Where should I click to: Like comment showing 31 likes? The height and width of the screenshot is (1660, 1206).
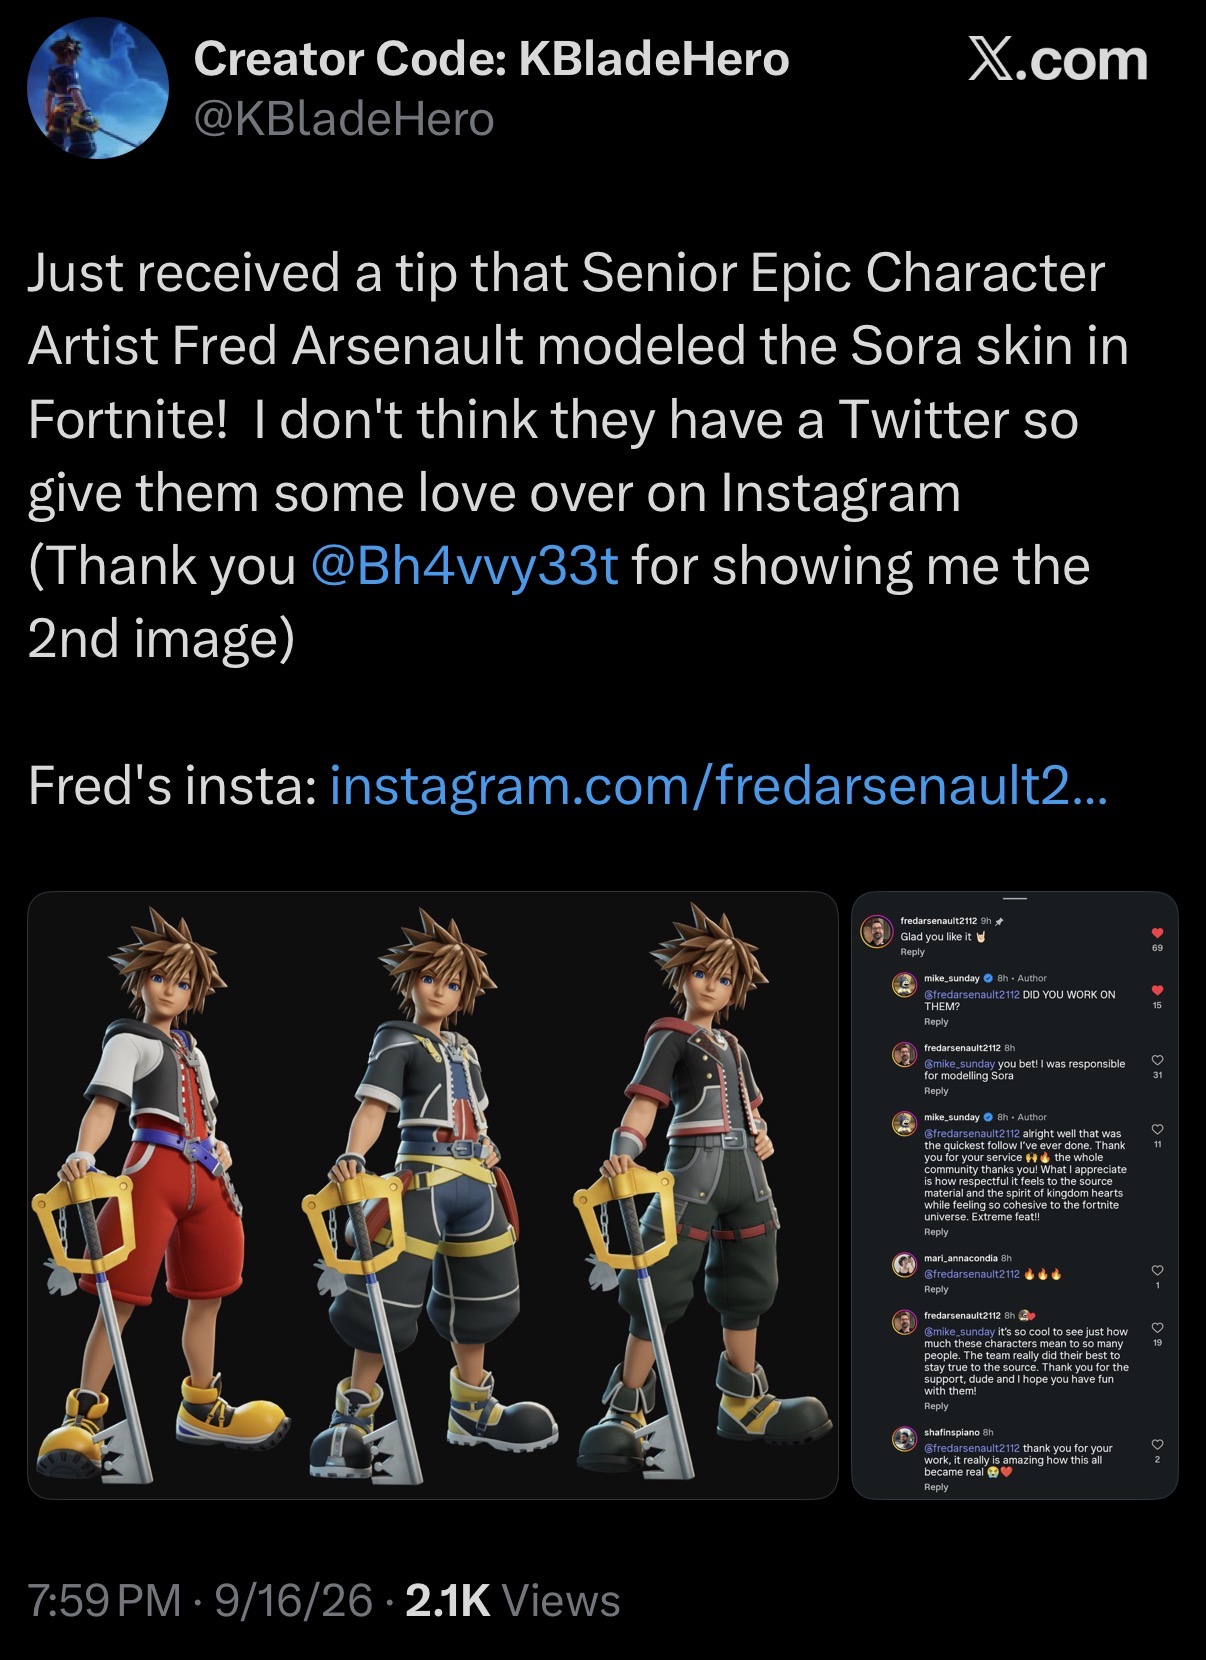tap(1157, 1060)
